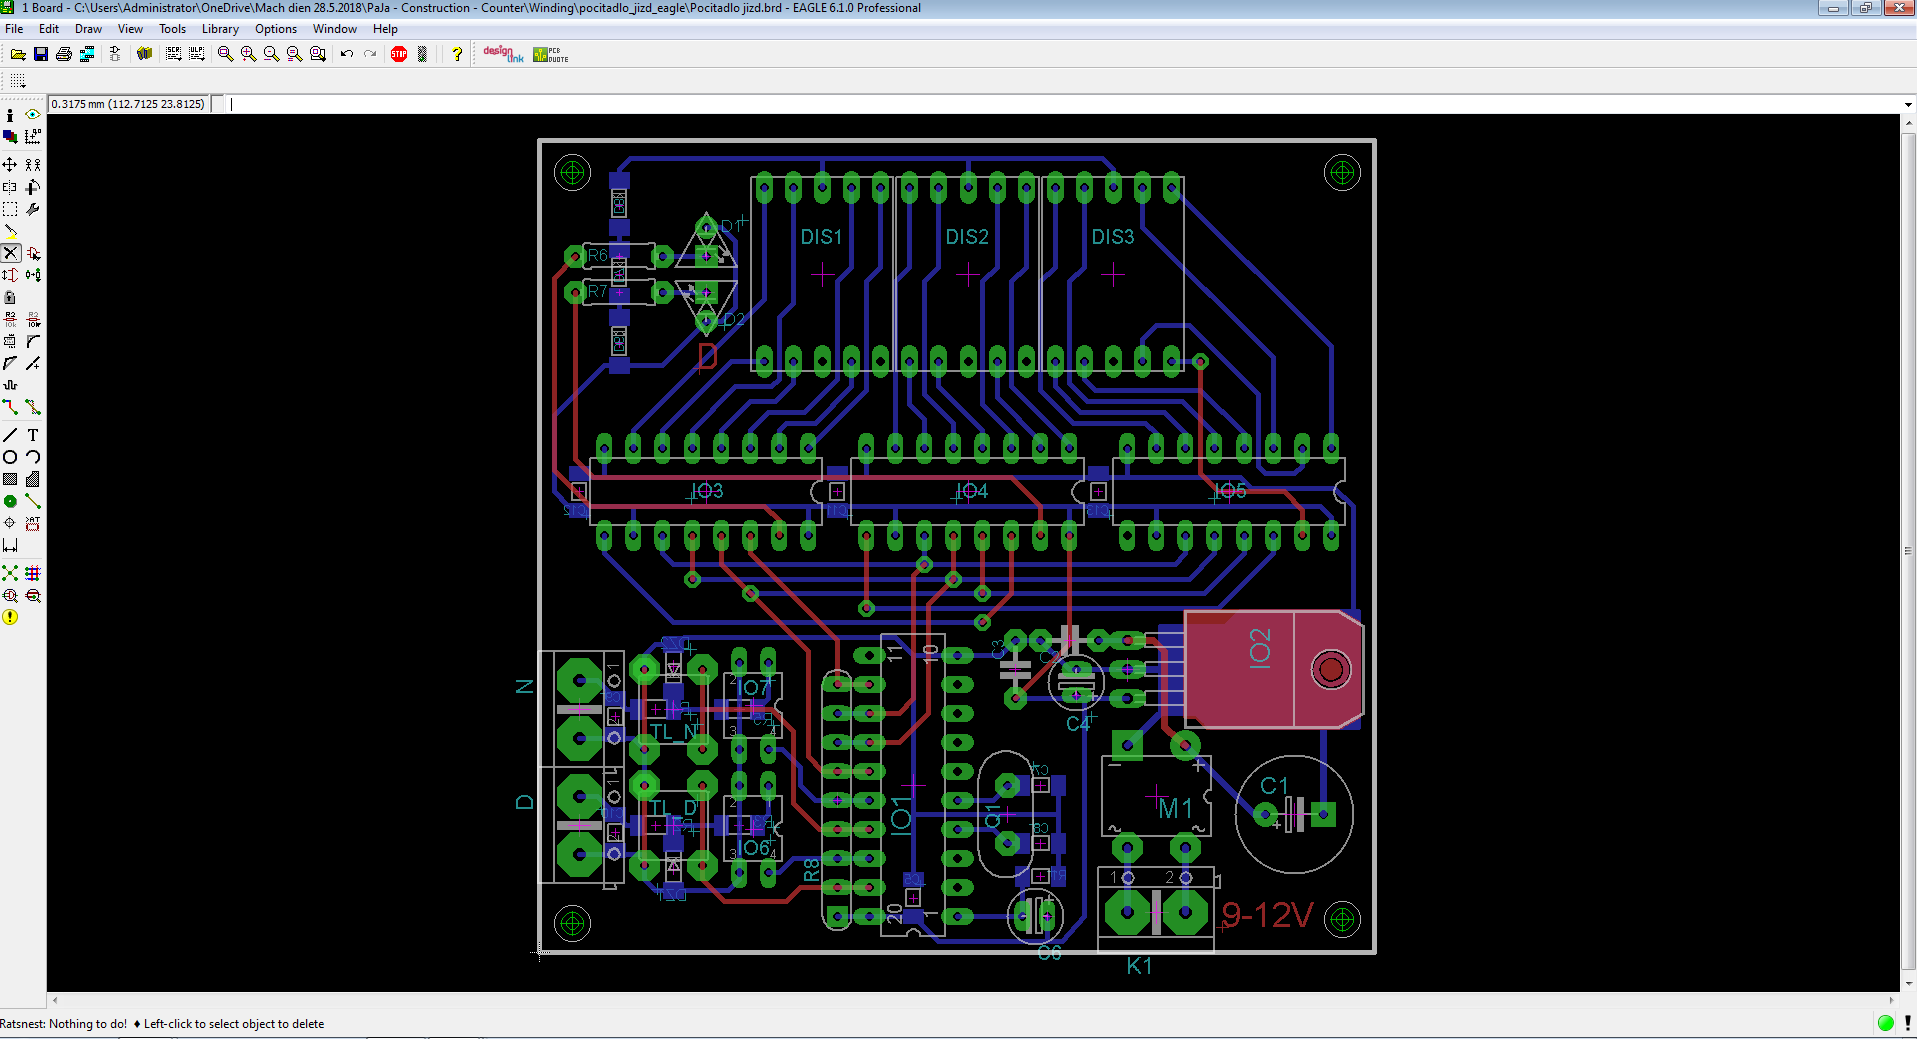Run a script with the SCR icon

click(174, 54)
